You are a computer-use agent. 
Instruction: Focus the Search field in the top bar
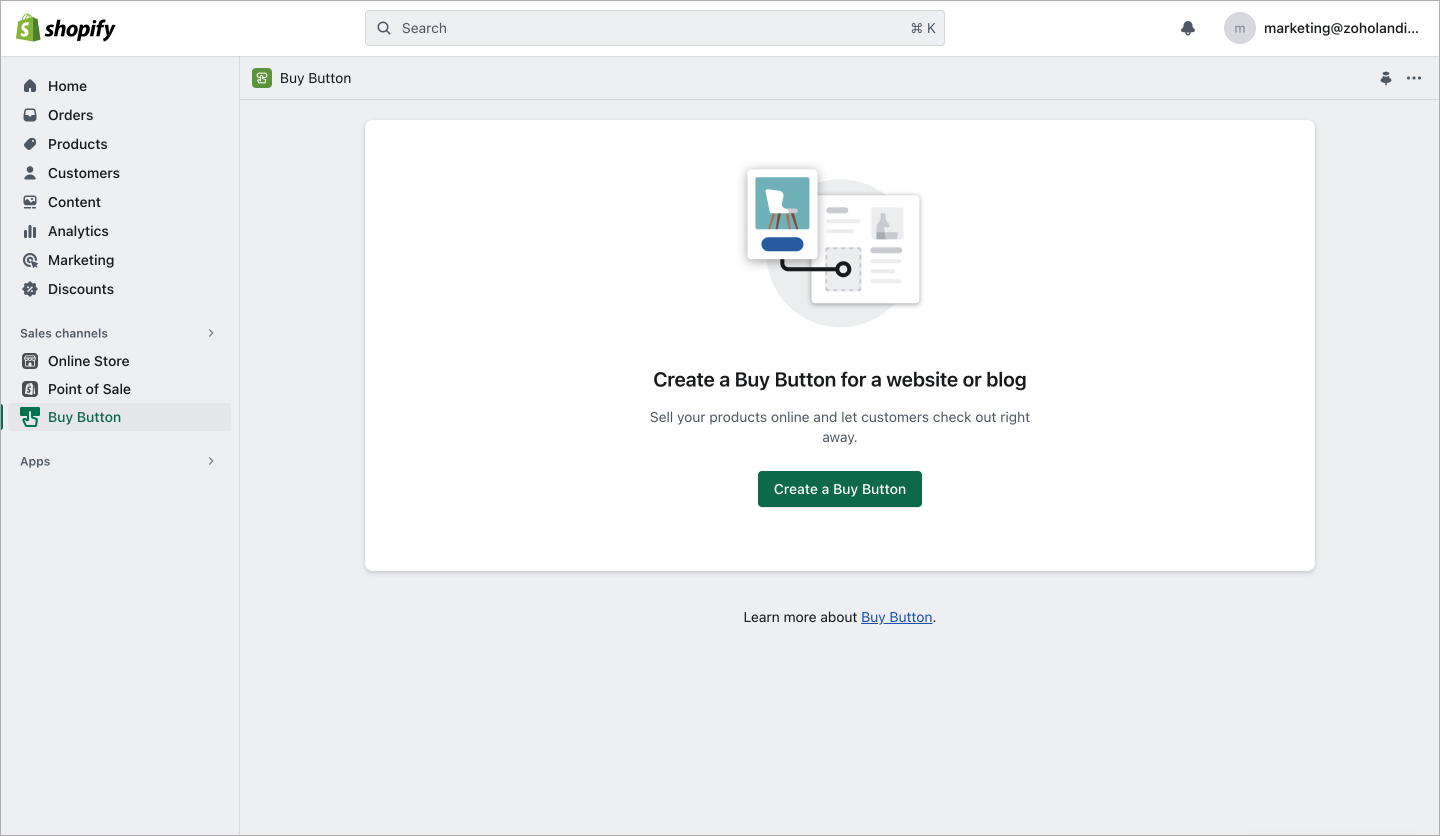(x=654, y=28)
